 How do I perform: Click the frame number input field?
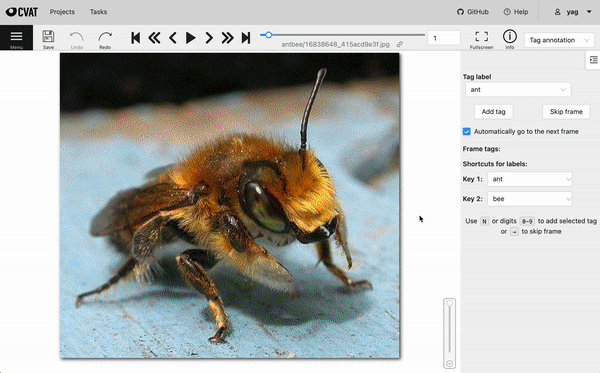443,38
